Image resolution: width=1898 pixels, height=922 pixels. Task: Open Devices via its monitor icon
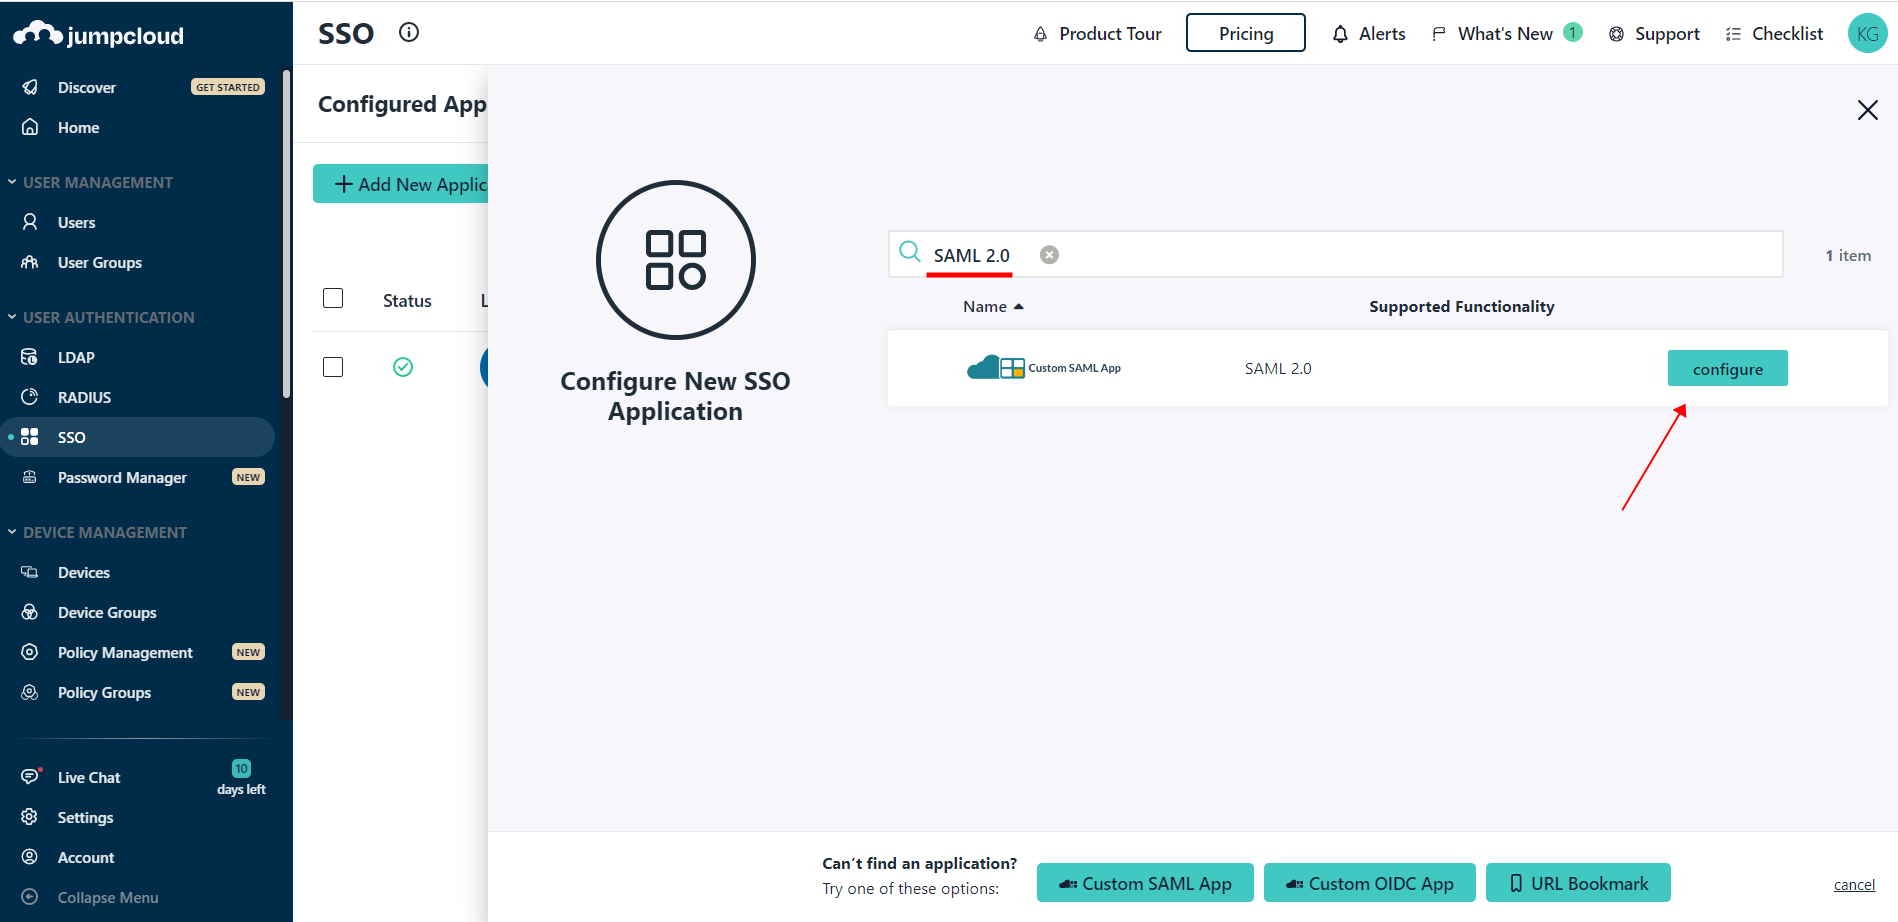pyautogui.click(x=30, y=572)
